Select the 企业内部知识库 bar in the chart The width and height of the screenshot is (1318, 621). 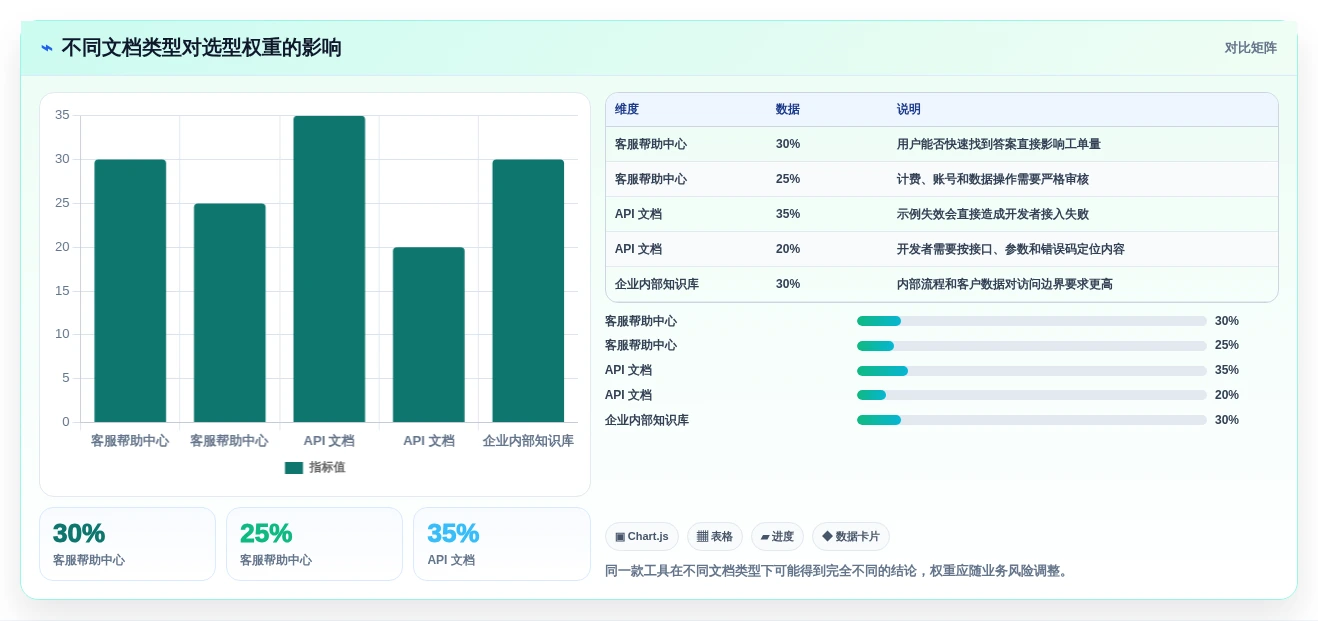528,291
